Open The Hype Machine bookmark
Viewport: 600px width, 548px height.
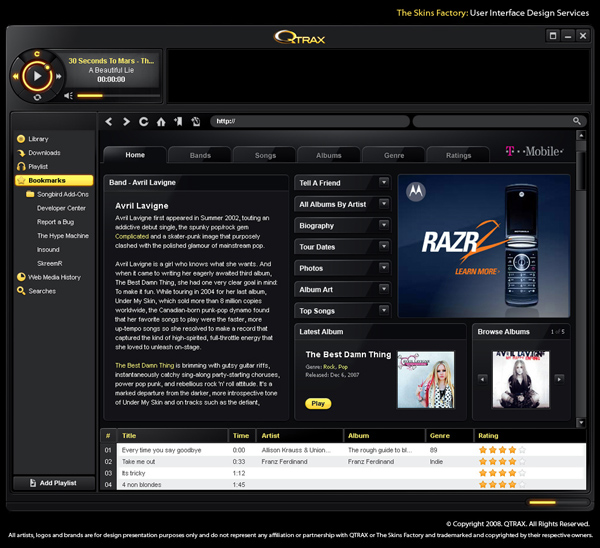(63, 236)
